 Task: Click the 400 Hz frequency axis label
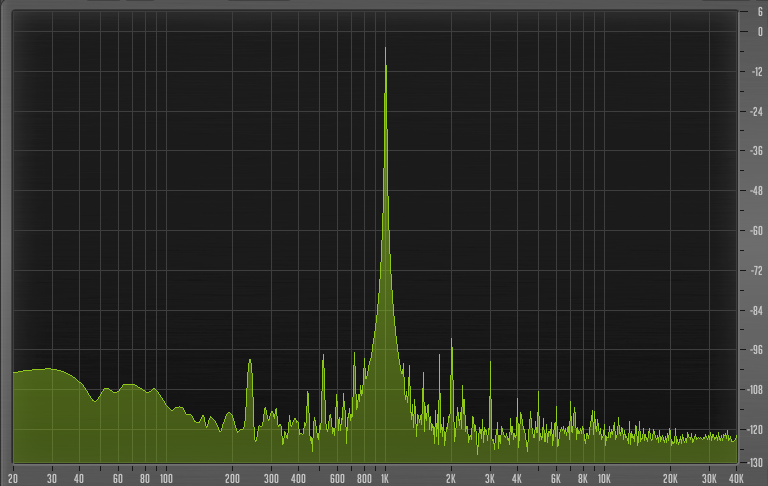point(298,479)
